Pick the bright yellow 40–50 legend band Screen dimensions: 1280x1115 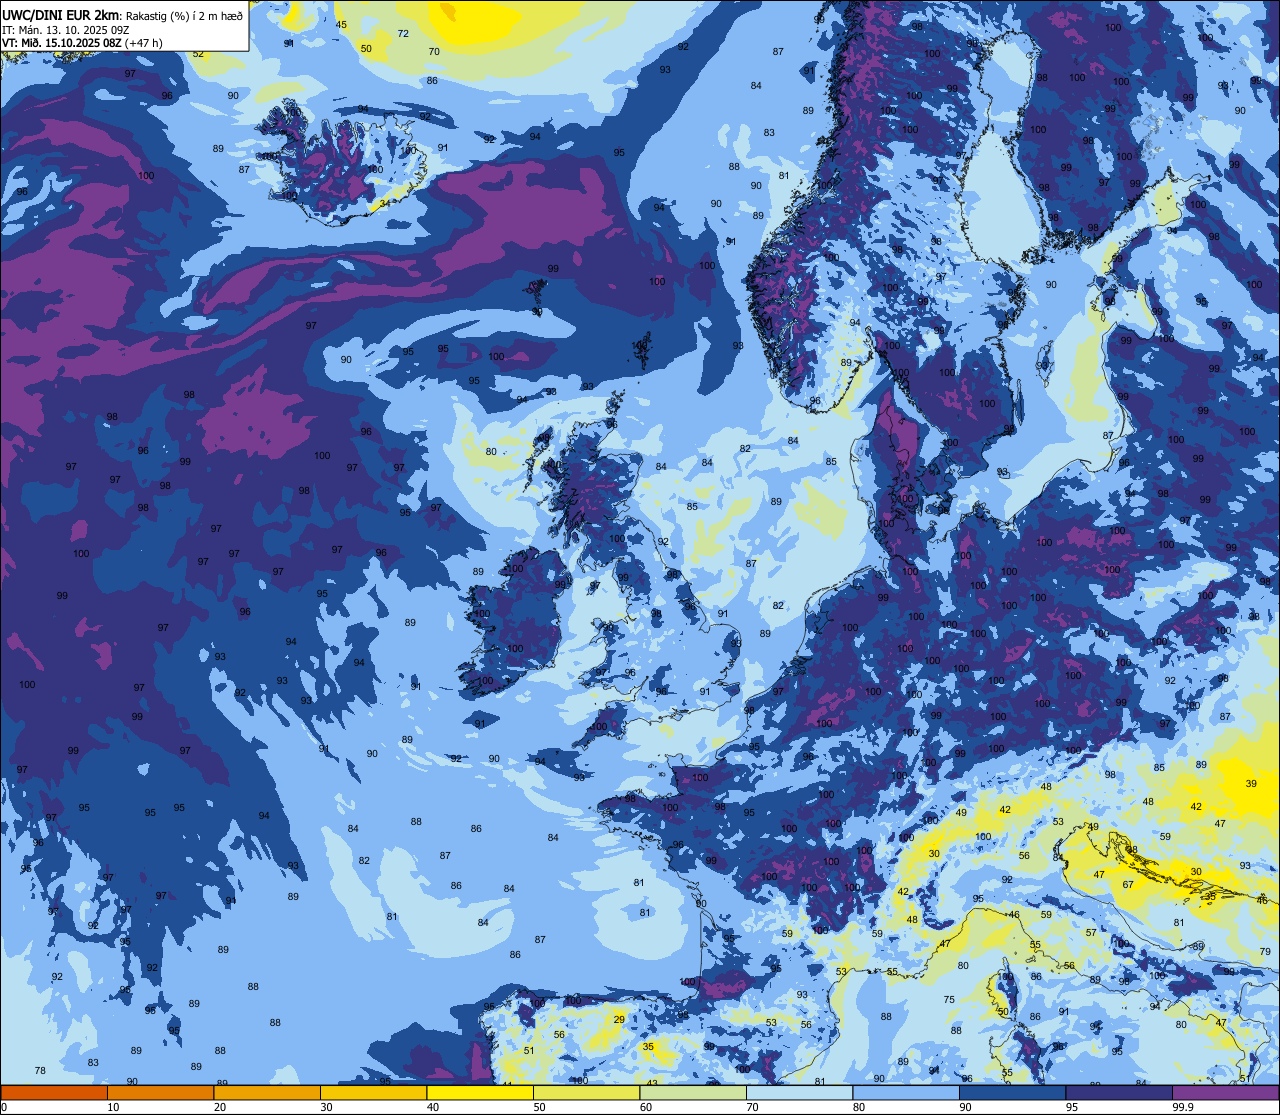(x=480, y=1093)
